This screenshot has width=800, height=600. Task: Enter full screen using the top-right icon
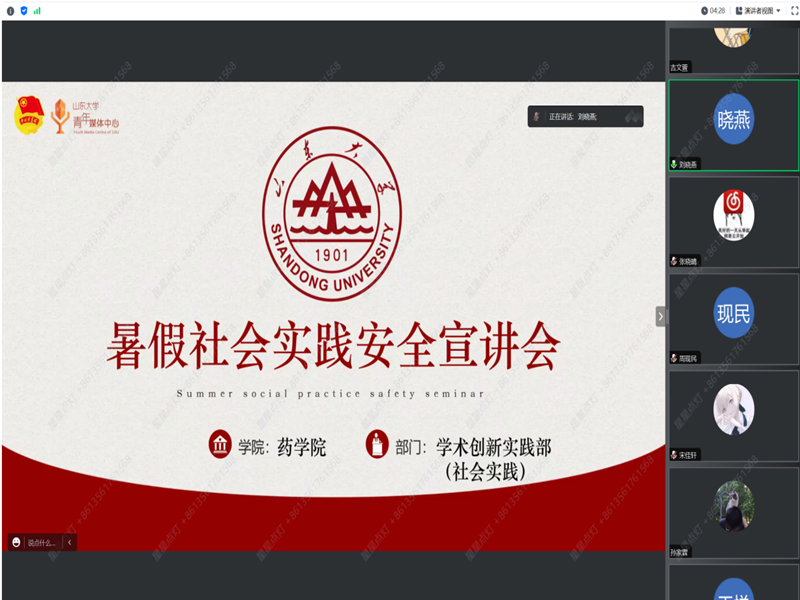coord(790,10)
